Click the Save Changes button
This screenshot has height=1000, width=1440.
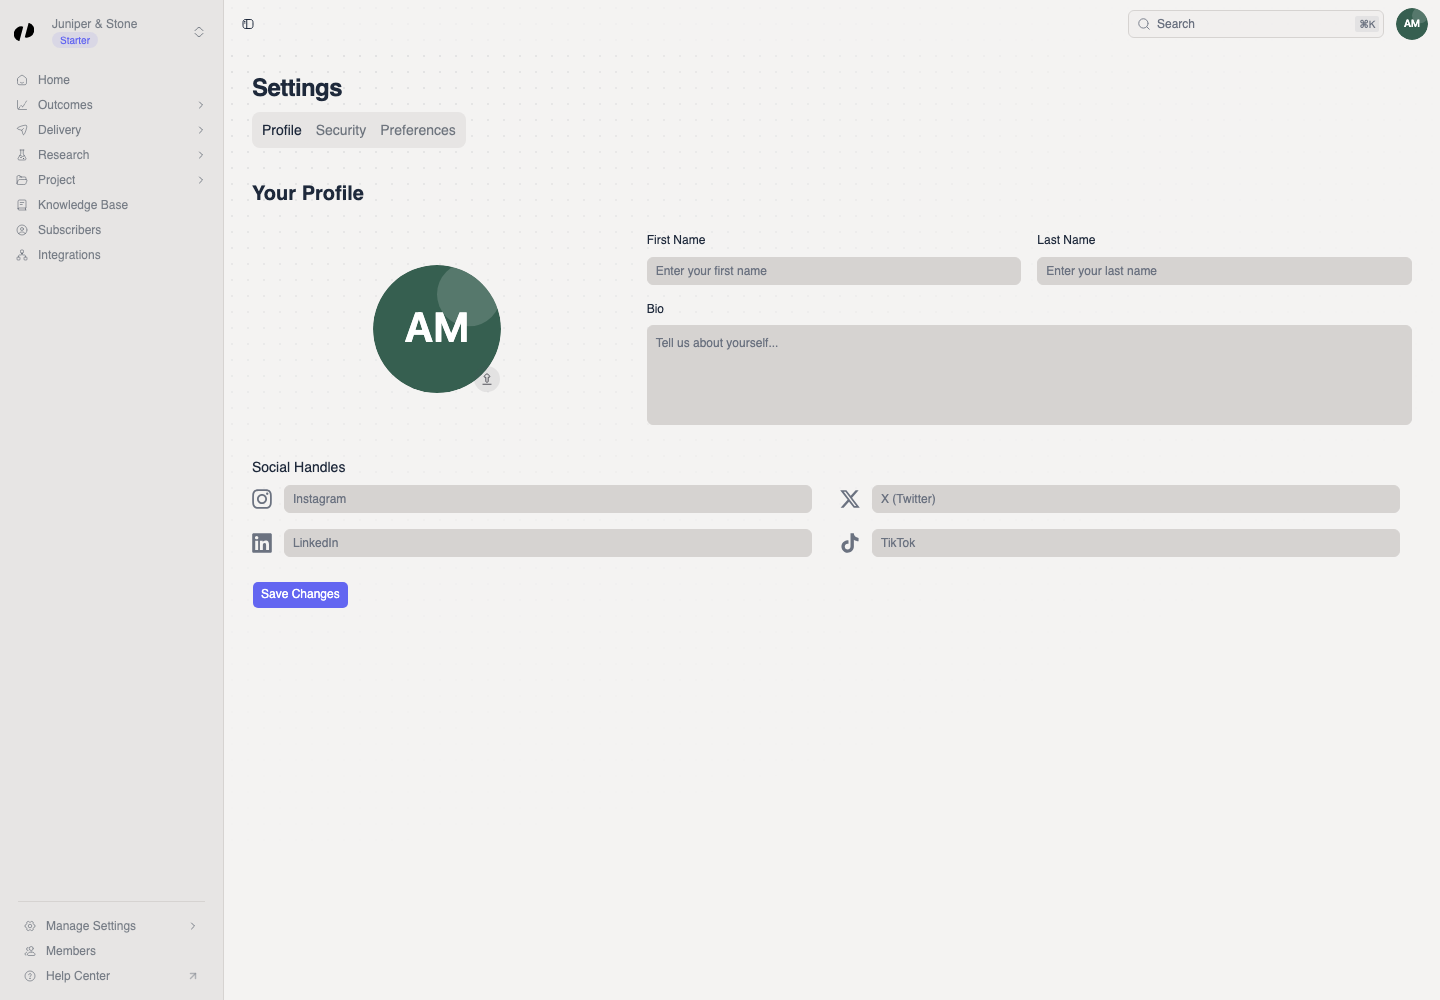[300, 595]
